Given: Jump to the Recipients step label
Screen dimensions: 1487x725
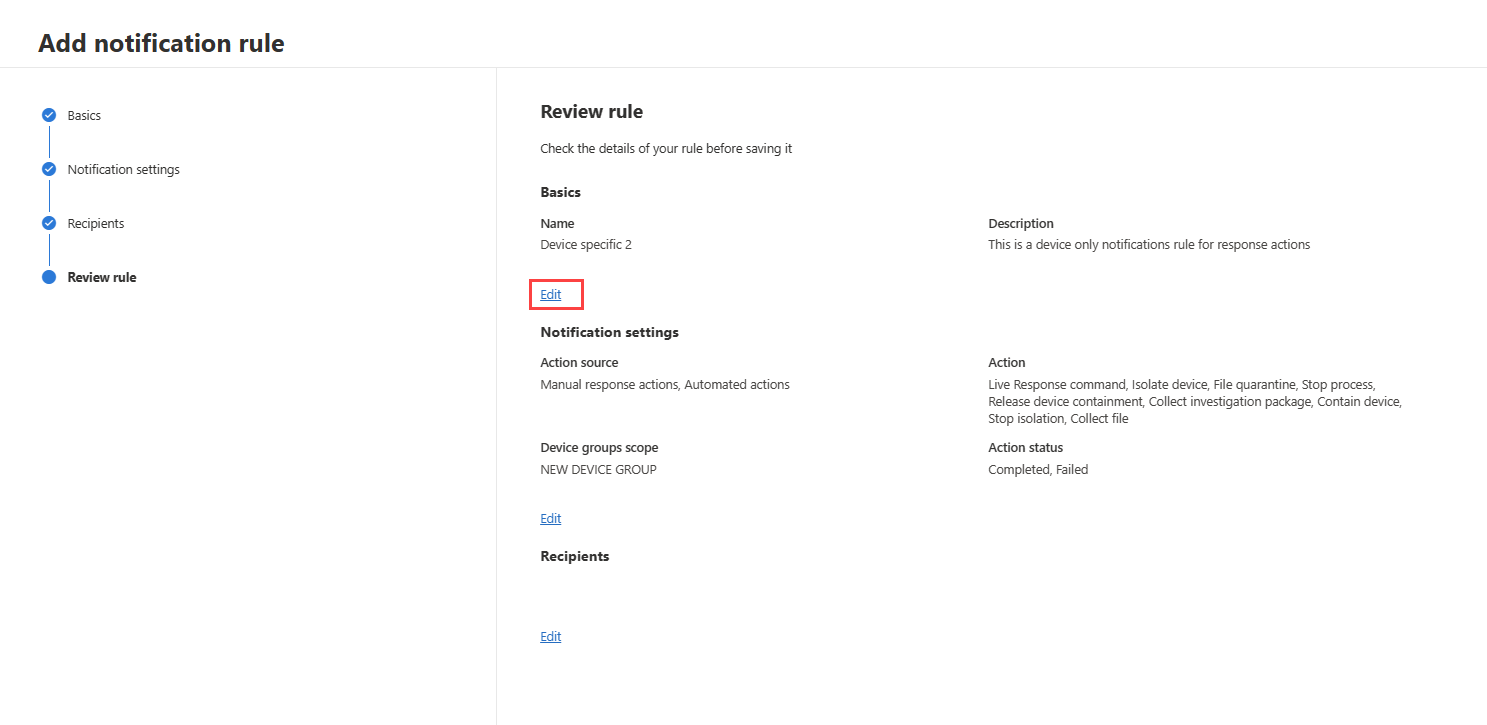Looking at the screenshot, I should 96,223.
